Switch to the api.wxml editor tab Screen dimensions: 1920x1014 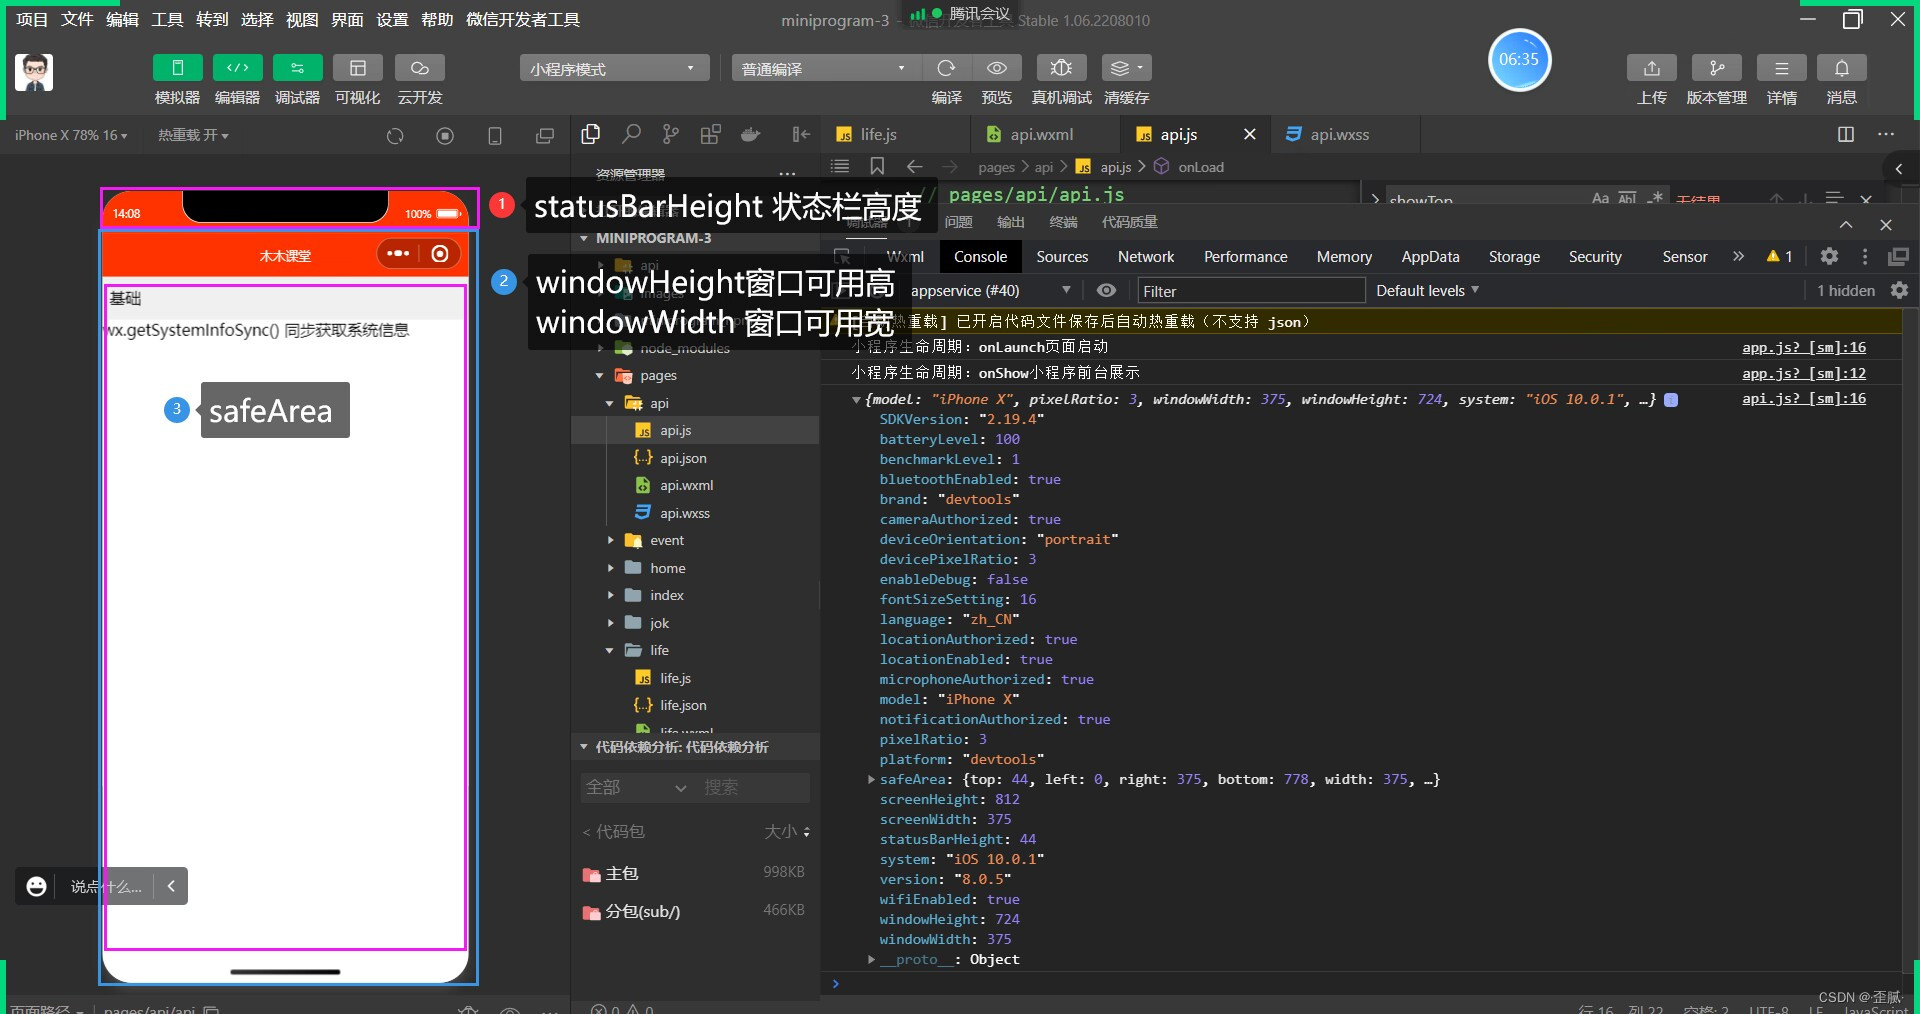(x=1044, y=134)
